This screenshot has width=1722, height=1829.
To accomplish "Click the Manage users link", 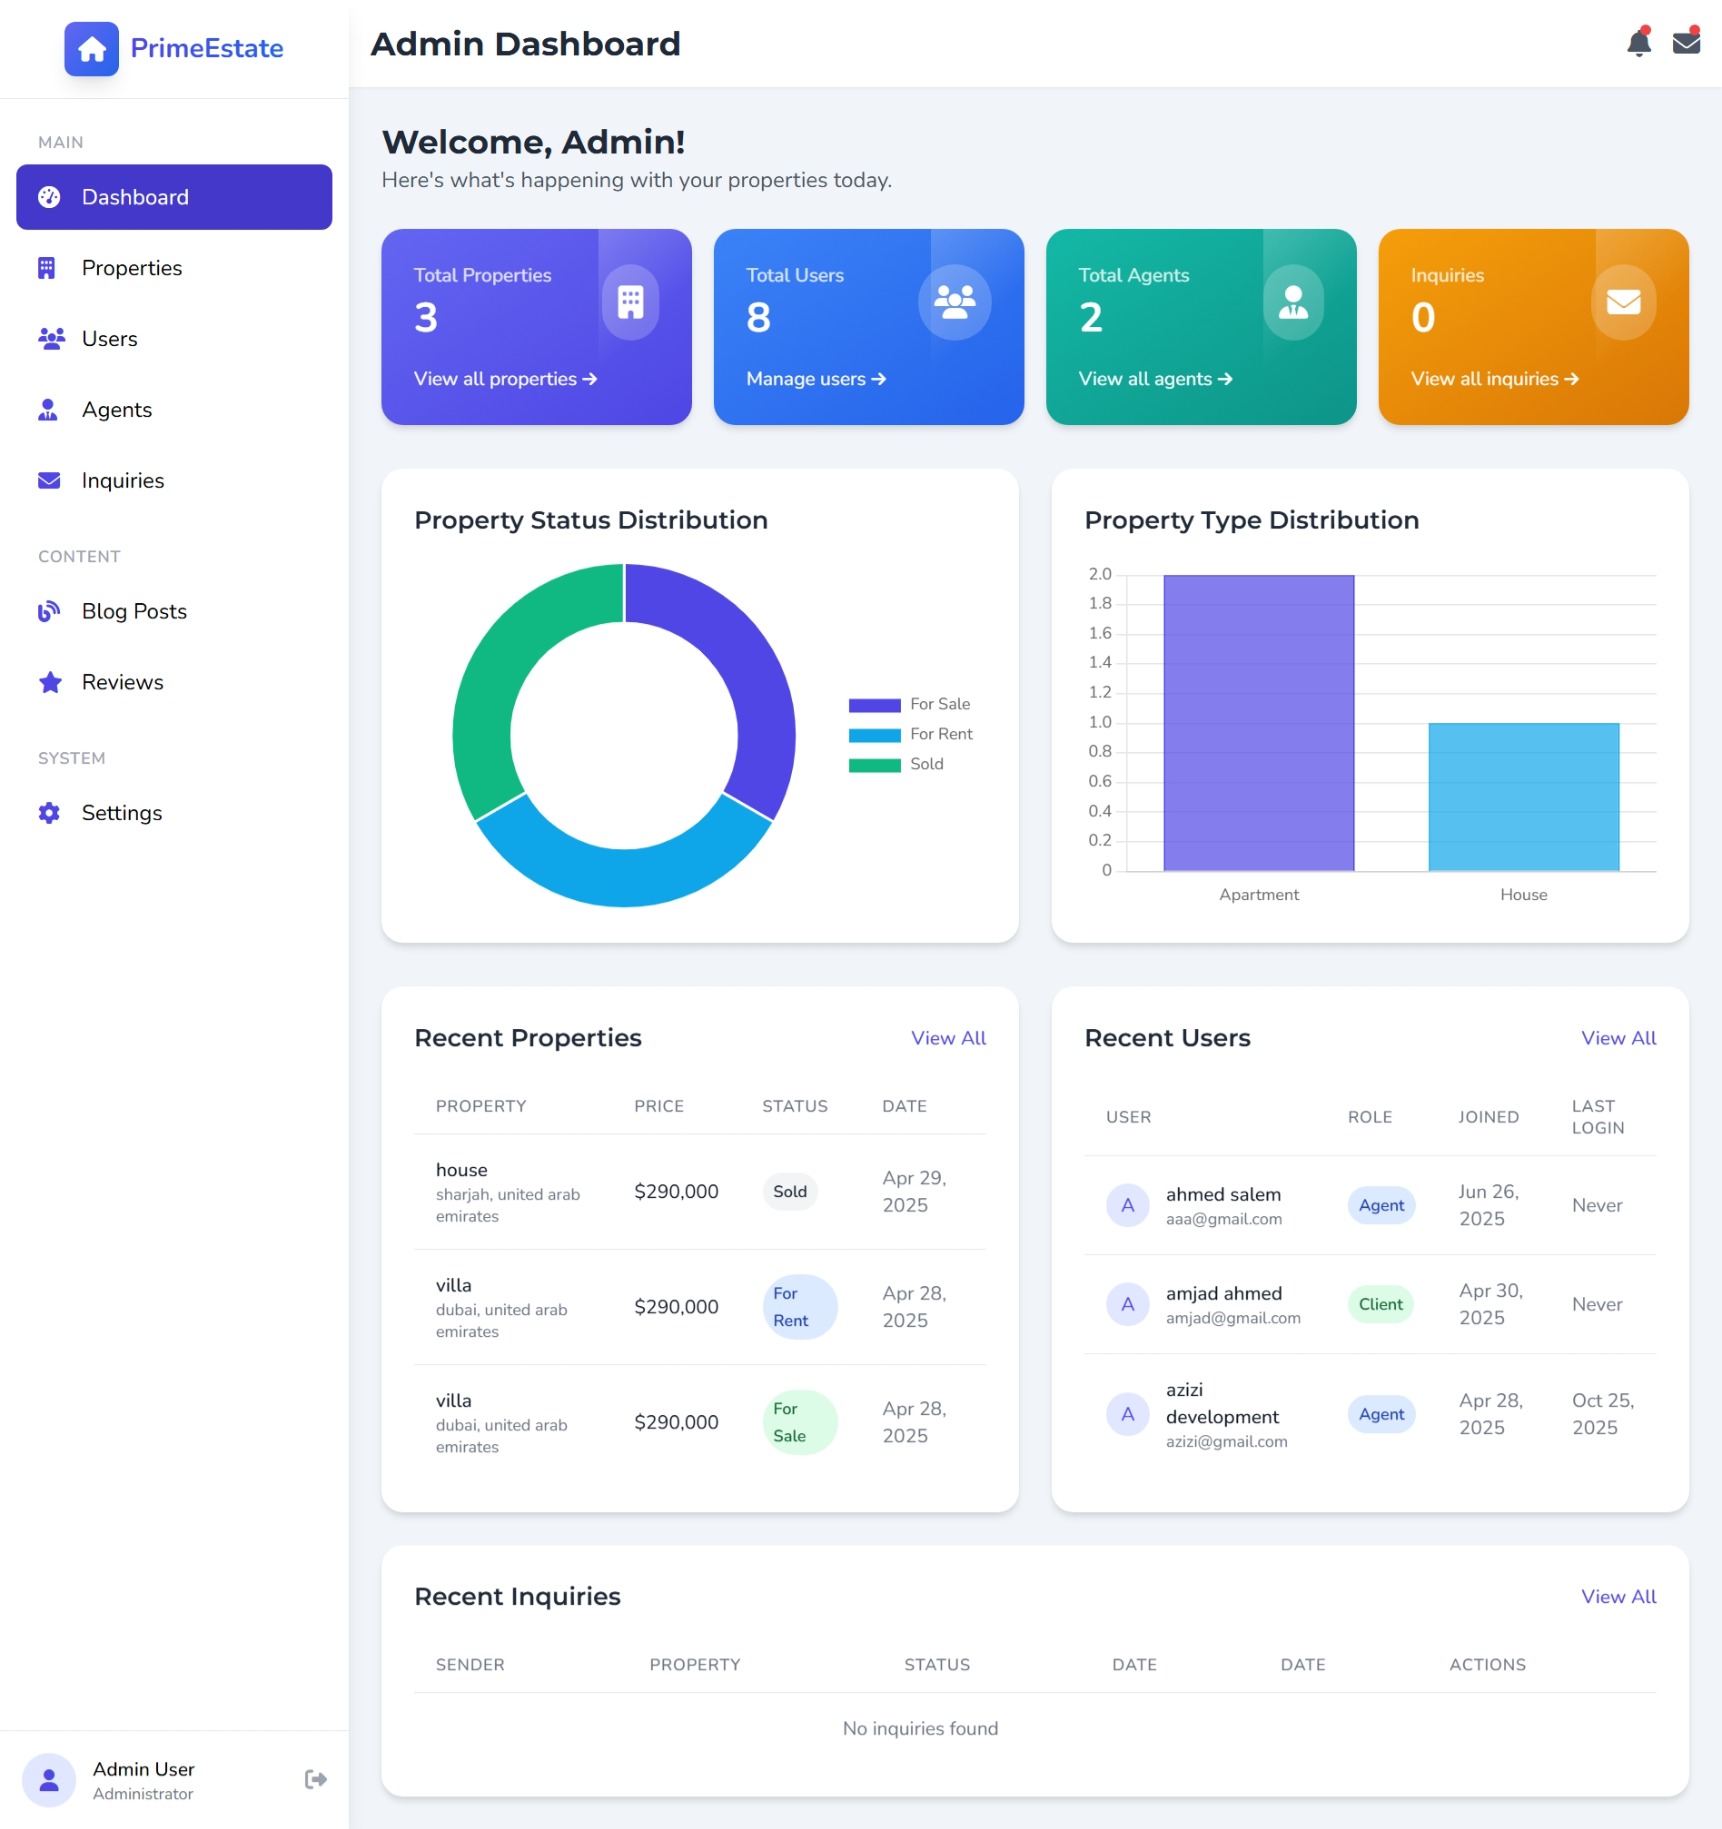I will (x=815, y=379).
